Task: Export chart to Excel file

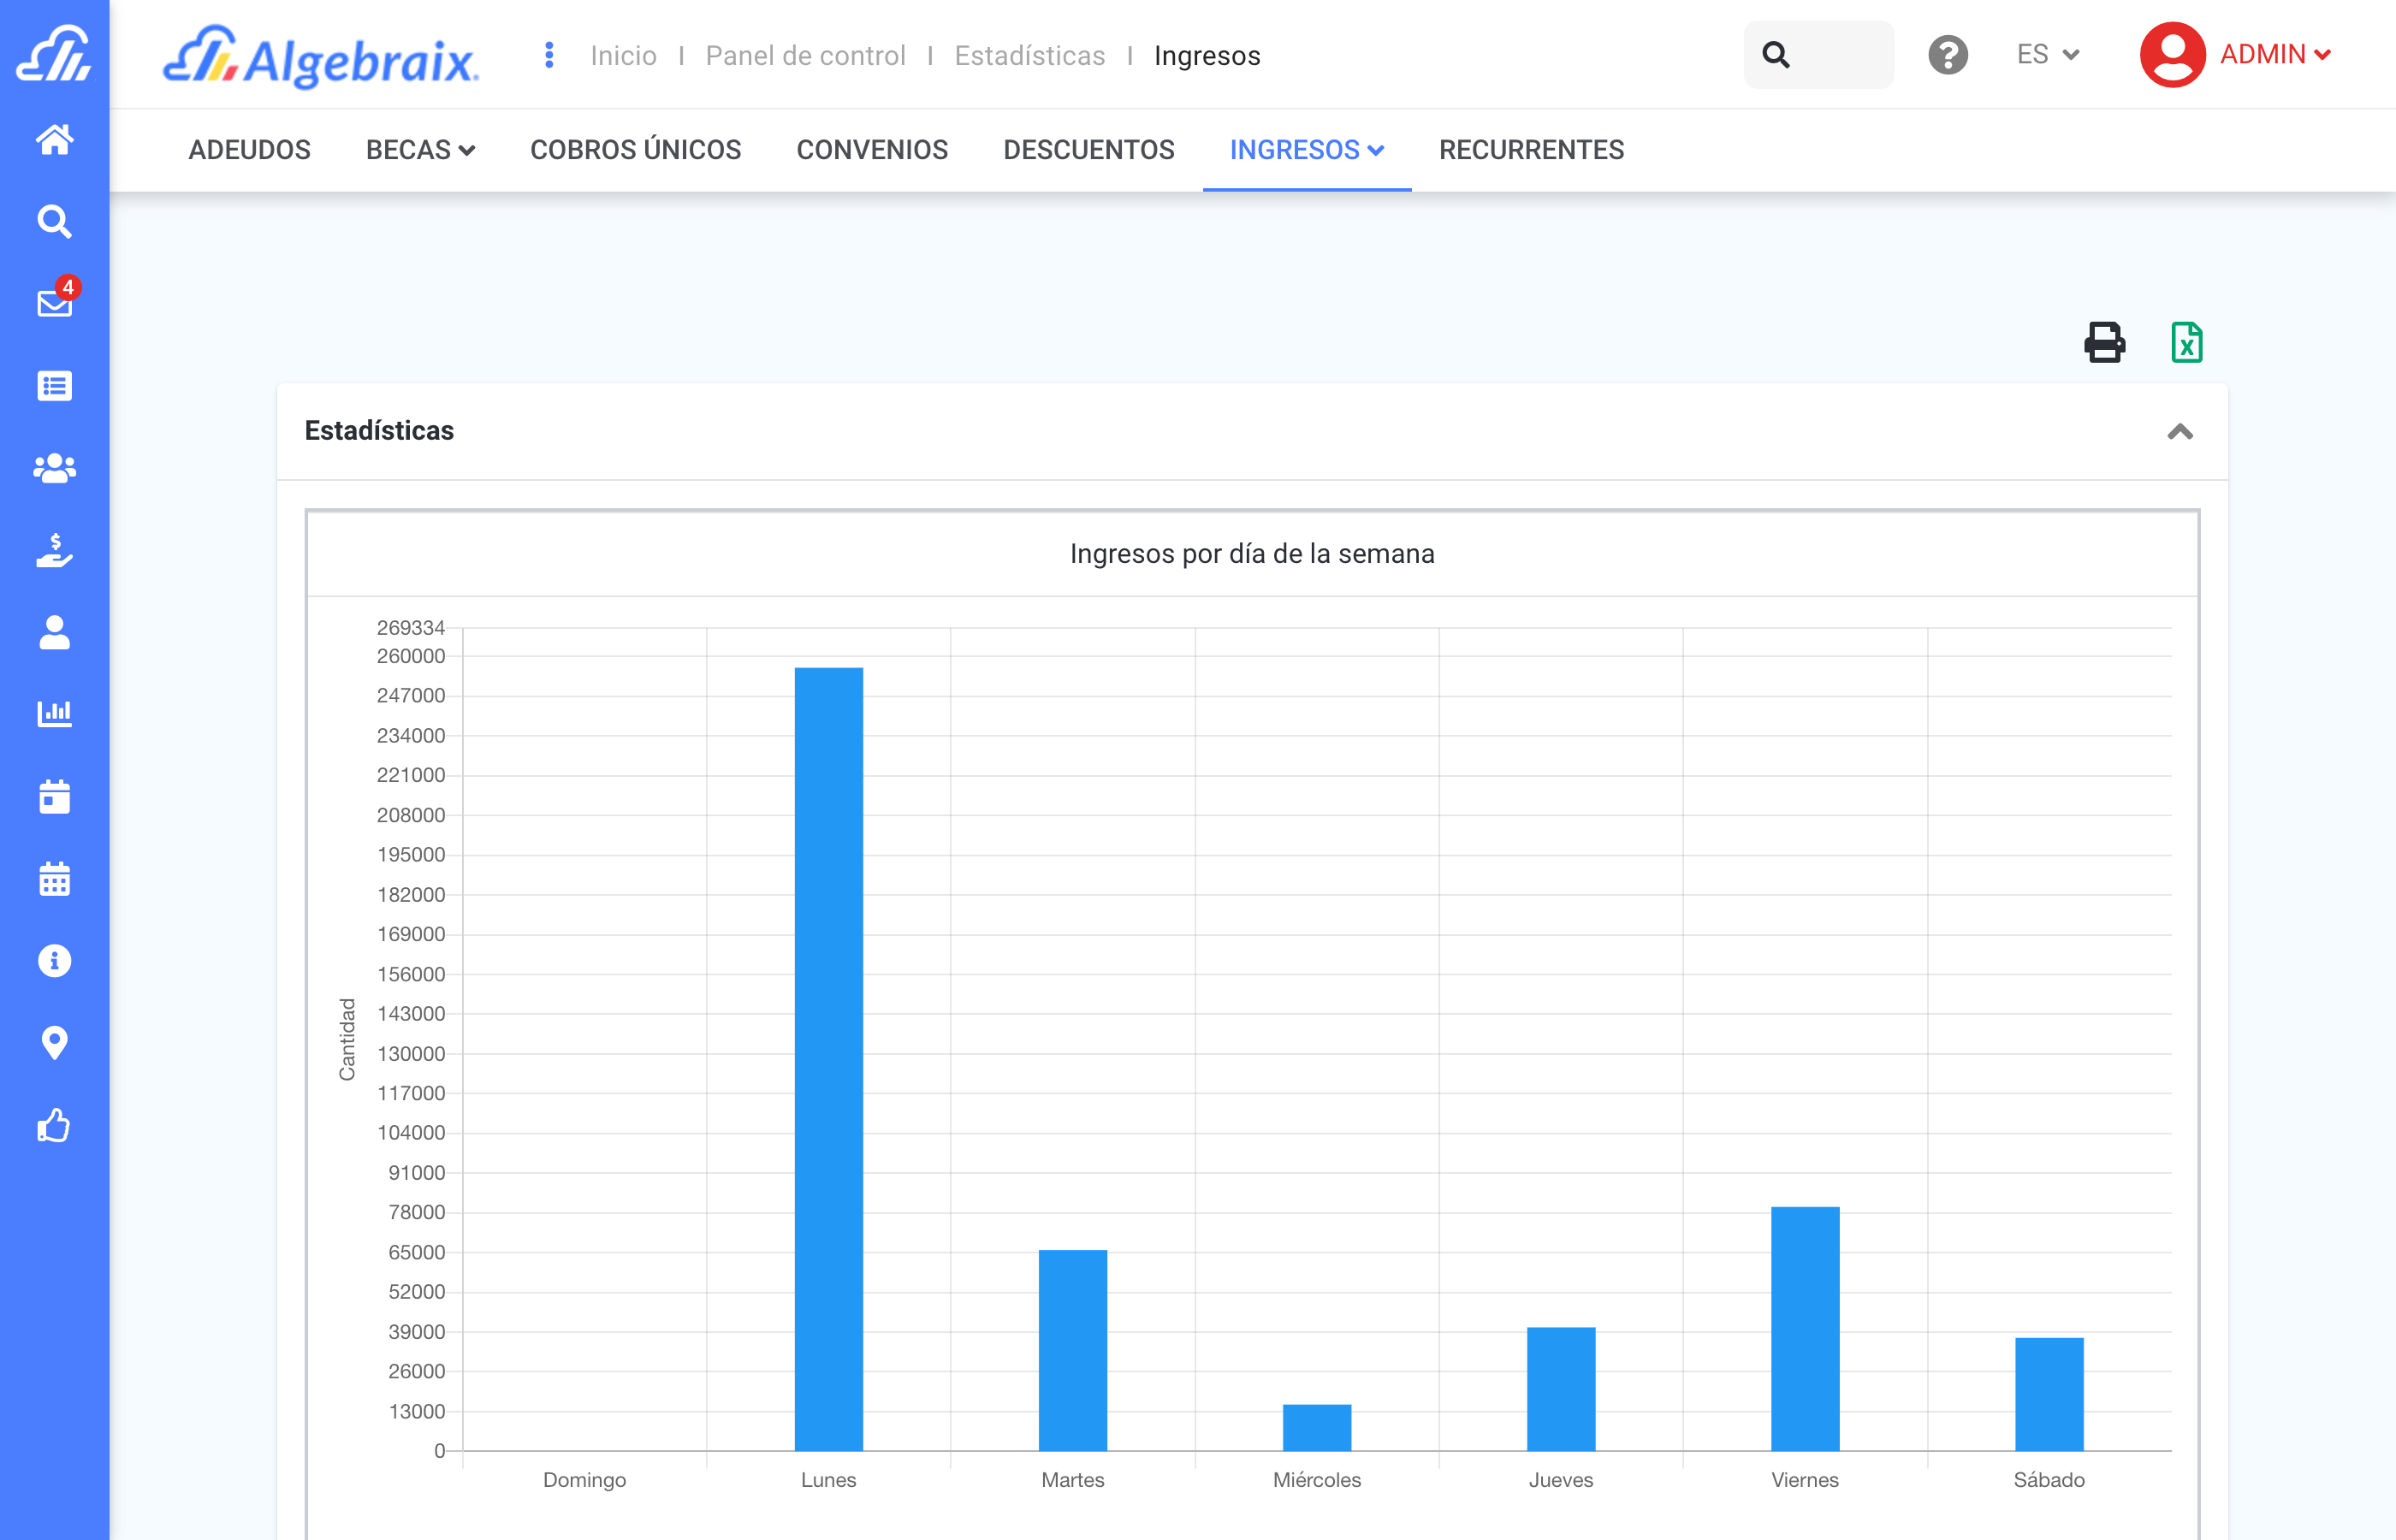Action: (x=2186, y=343)
